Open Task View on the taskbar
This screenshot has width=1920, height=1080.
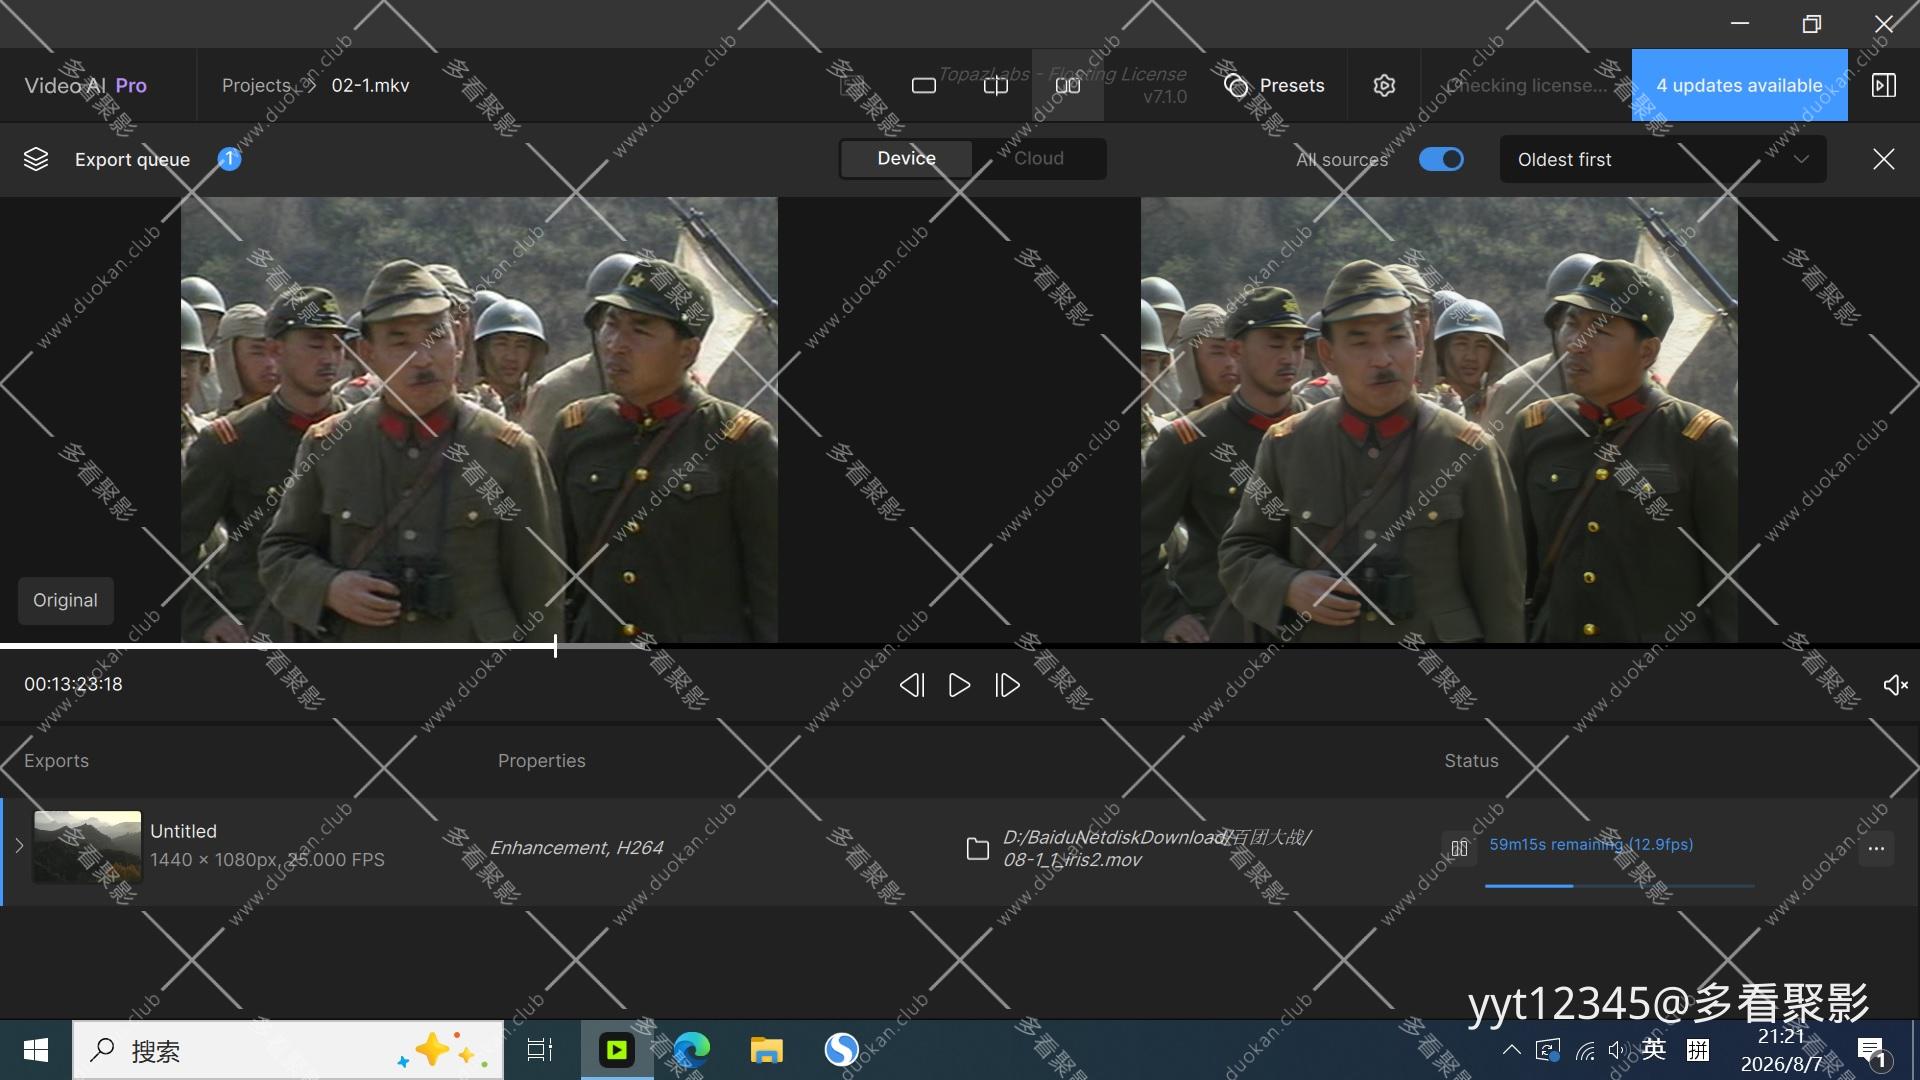(540, 1050)
